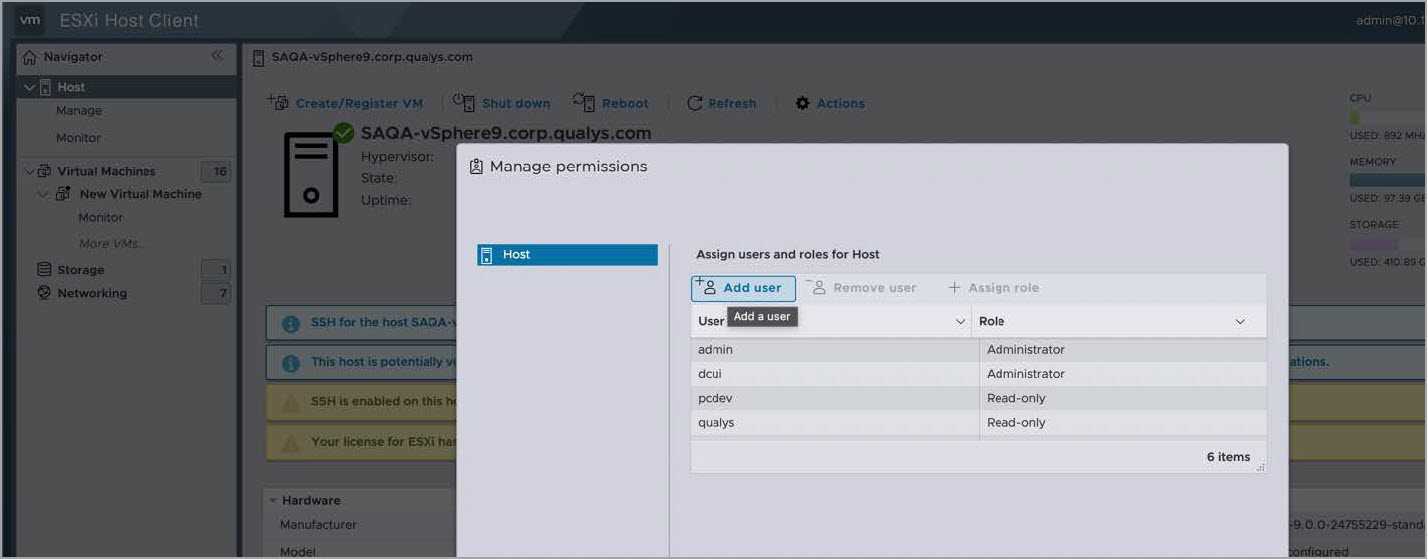Viewport: 1427px width, 559px height.
Task: Click the Networking globe icon
Action: pyautogui.click(x=44, y=293)
